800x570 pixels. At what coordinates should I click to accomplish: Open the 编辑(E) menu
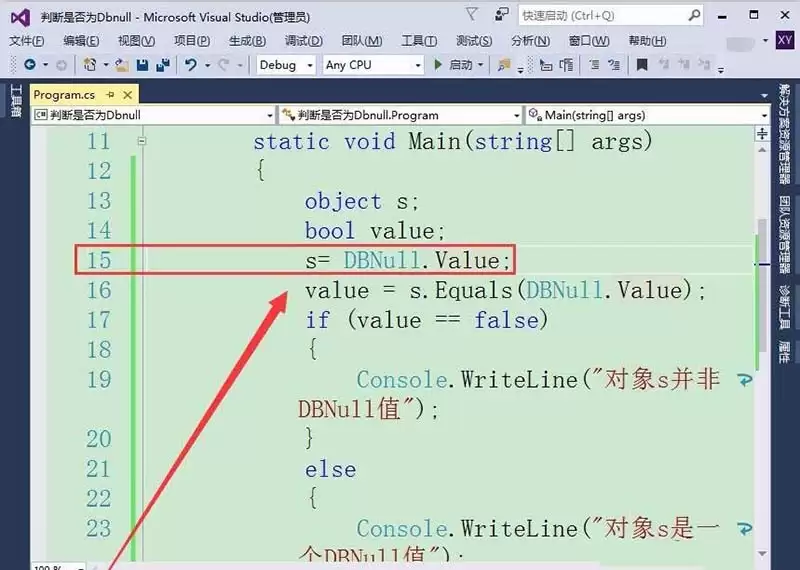point(81,41)
